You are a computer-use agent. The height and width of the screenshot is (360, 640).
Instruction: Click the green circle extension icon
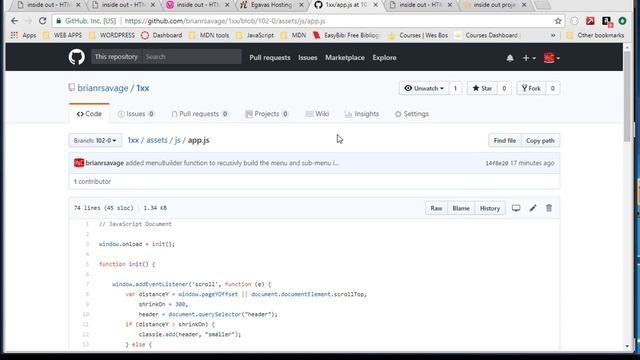622,21
